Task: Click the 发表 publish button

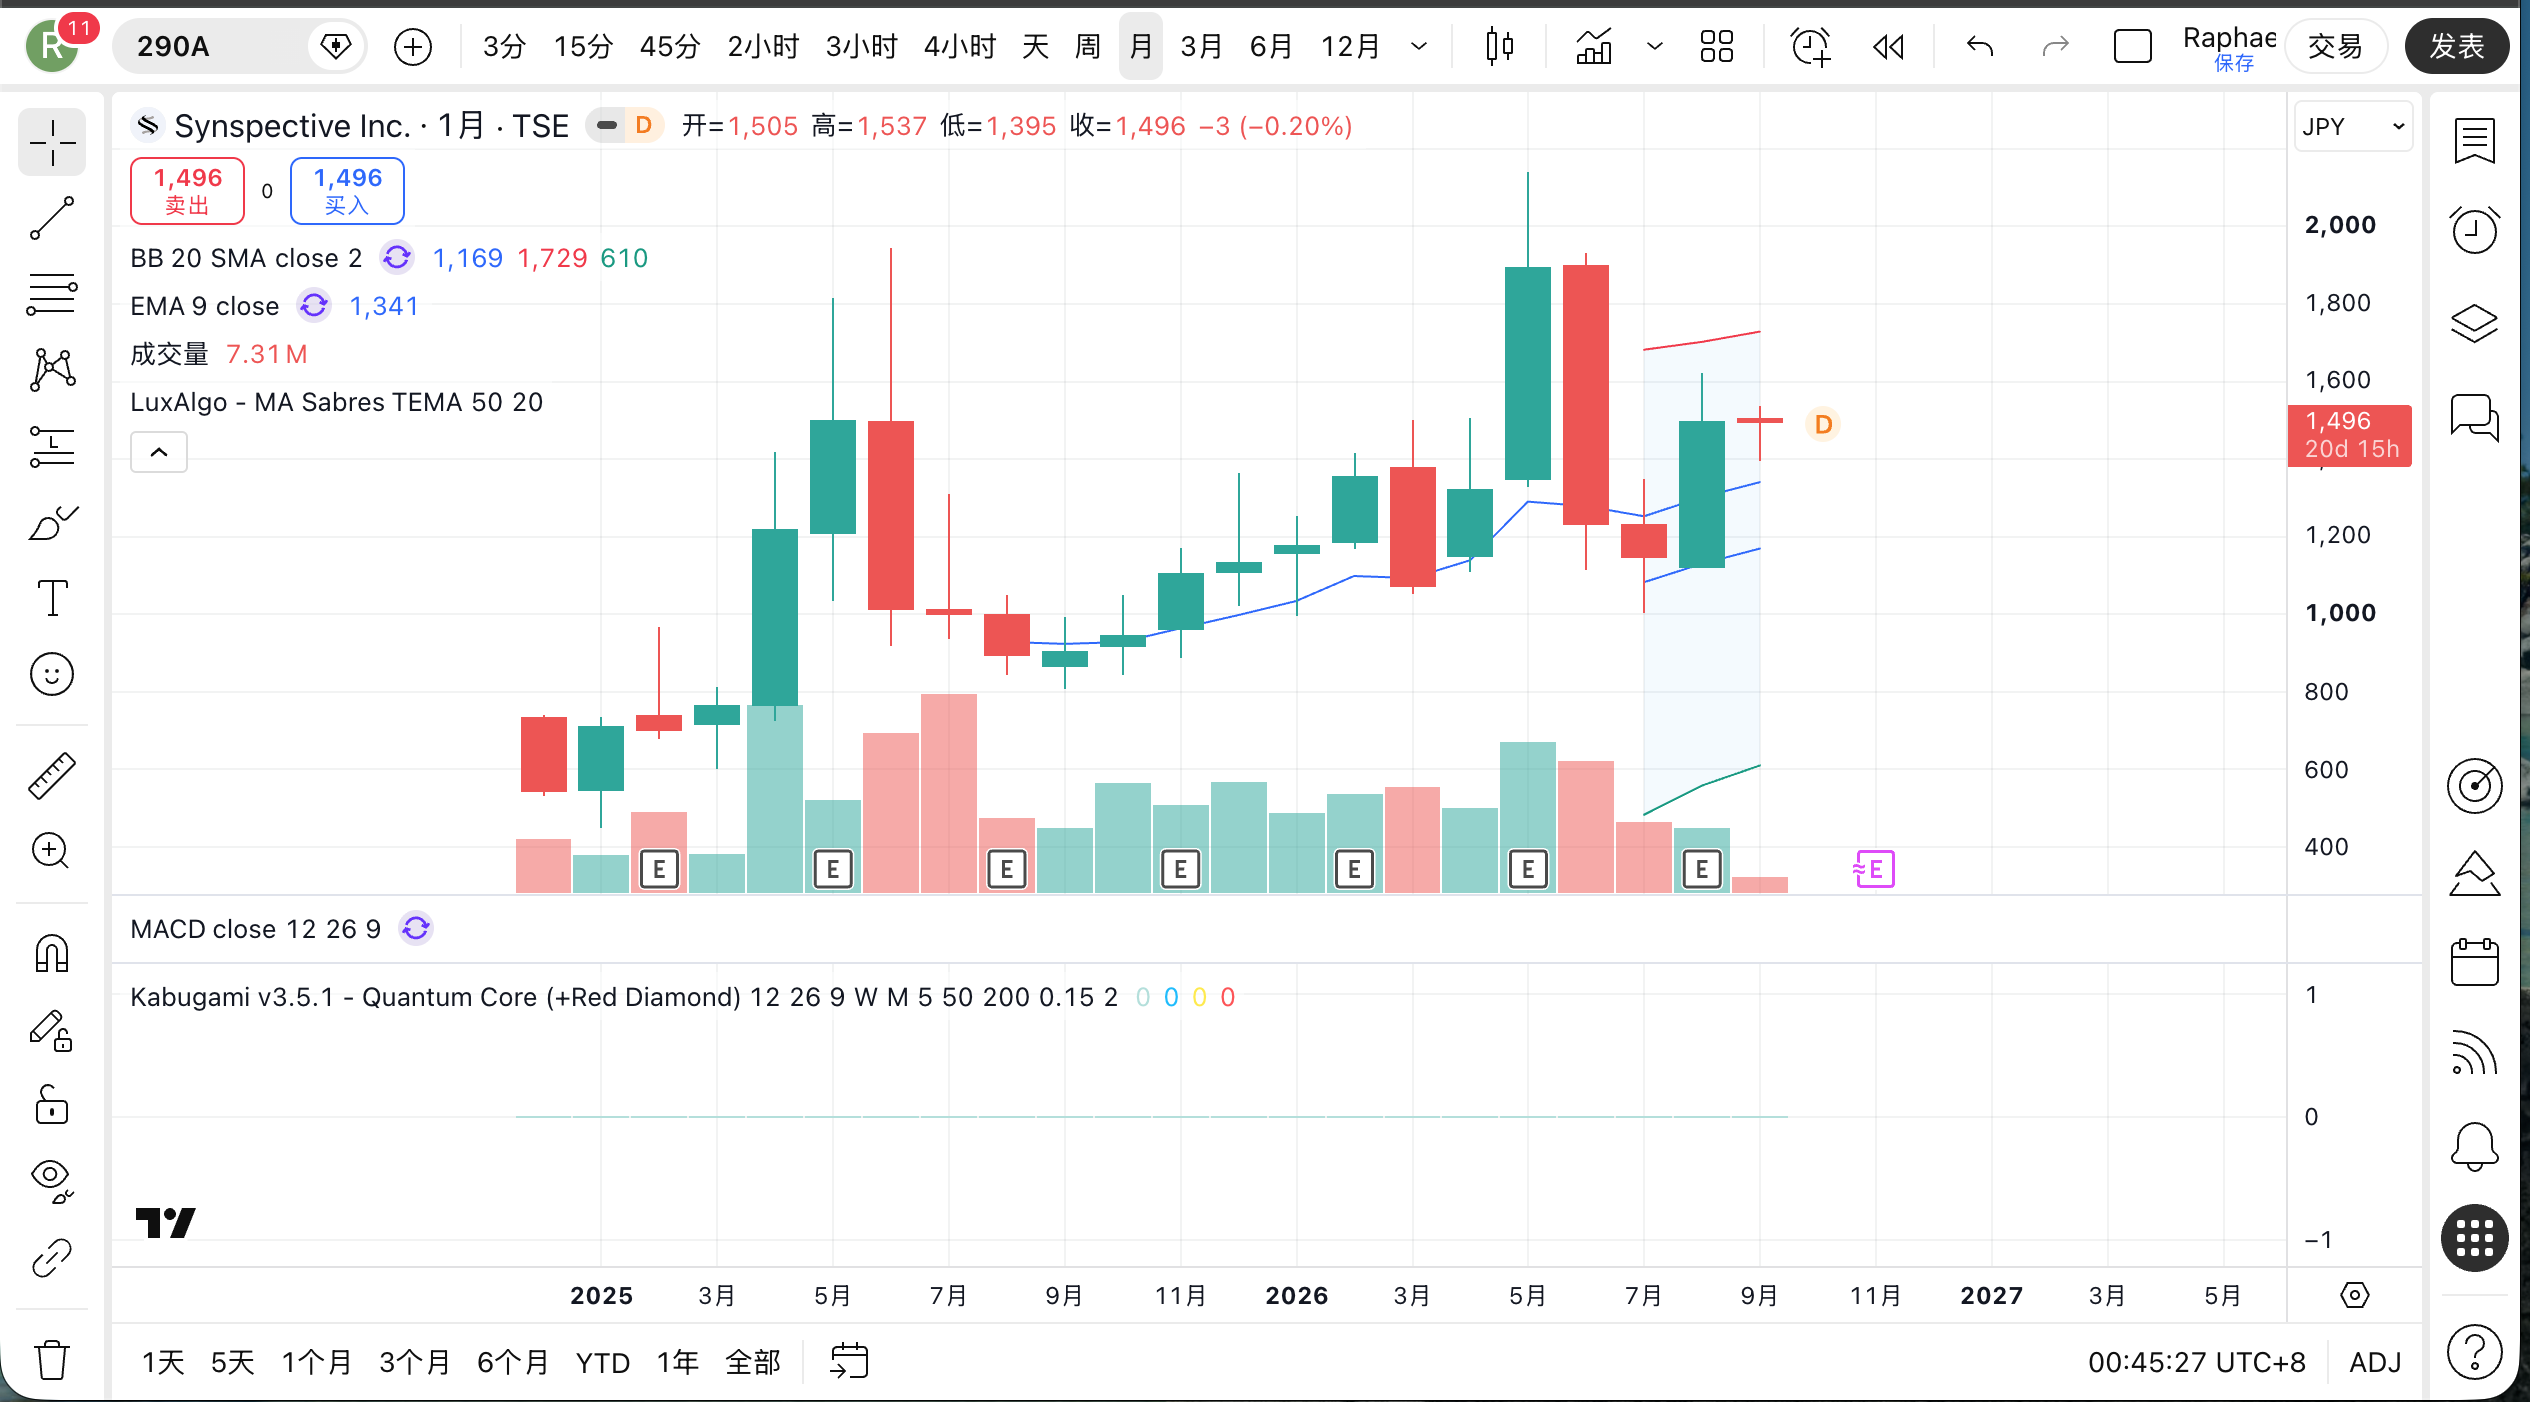Action: pyautogui.click(x=2456, y=46)
